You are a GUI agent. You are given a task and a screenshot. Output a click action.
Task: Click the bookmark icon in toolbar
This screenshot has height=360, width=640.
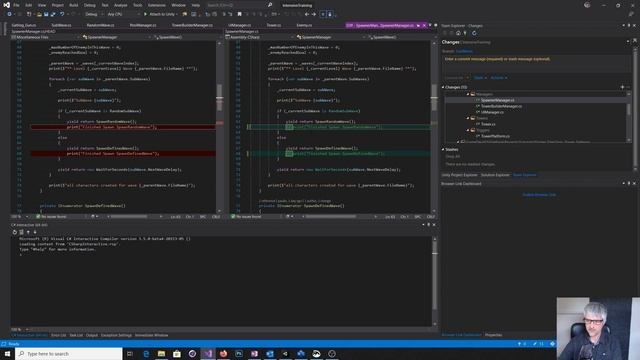240,14
